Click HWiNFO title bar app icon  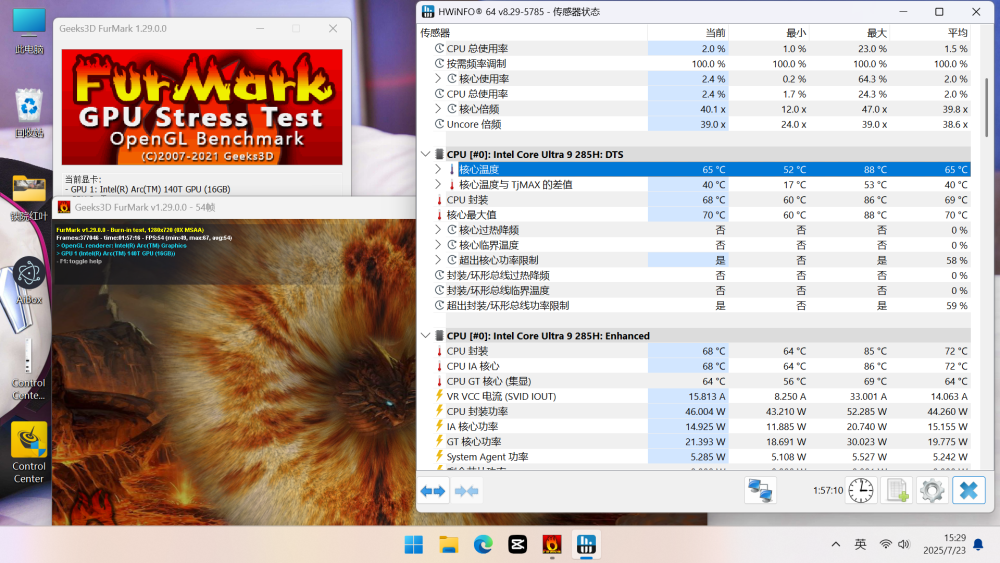[428, 11]
